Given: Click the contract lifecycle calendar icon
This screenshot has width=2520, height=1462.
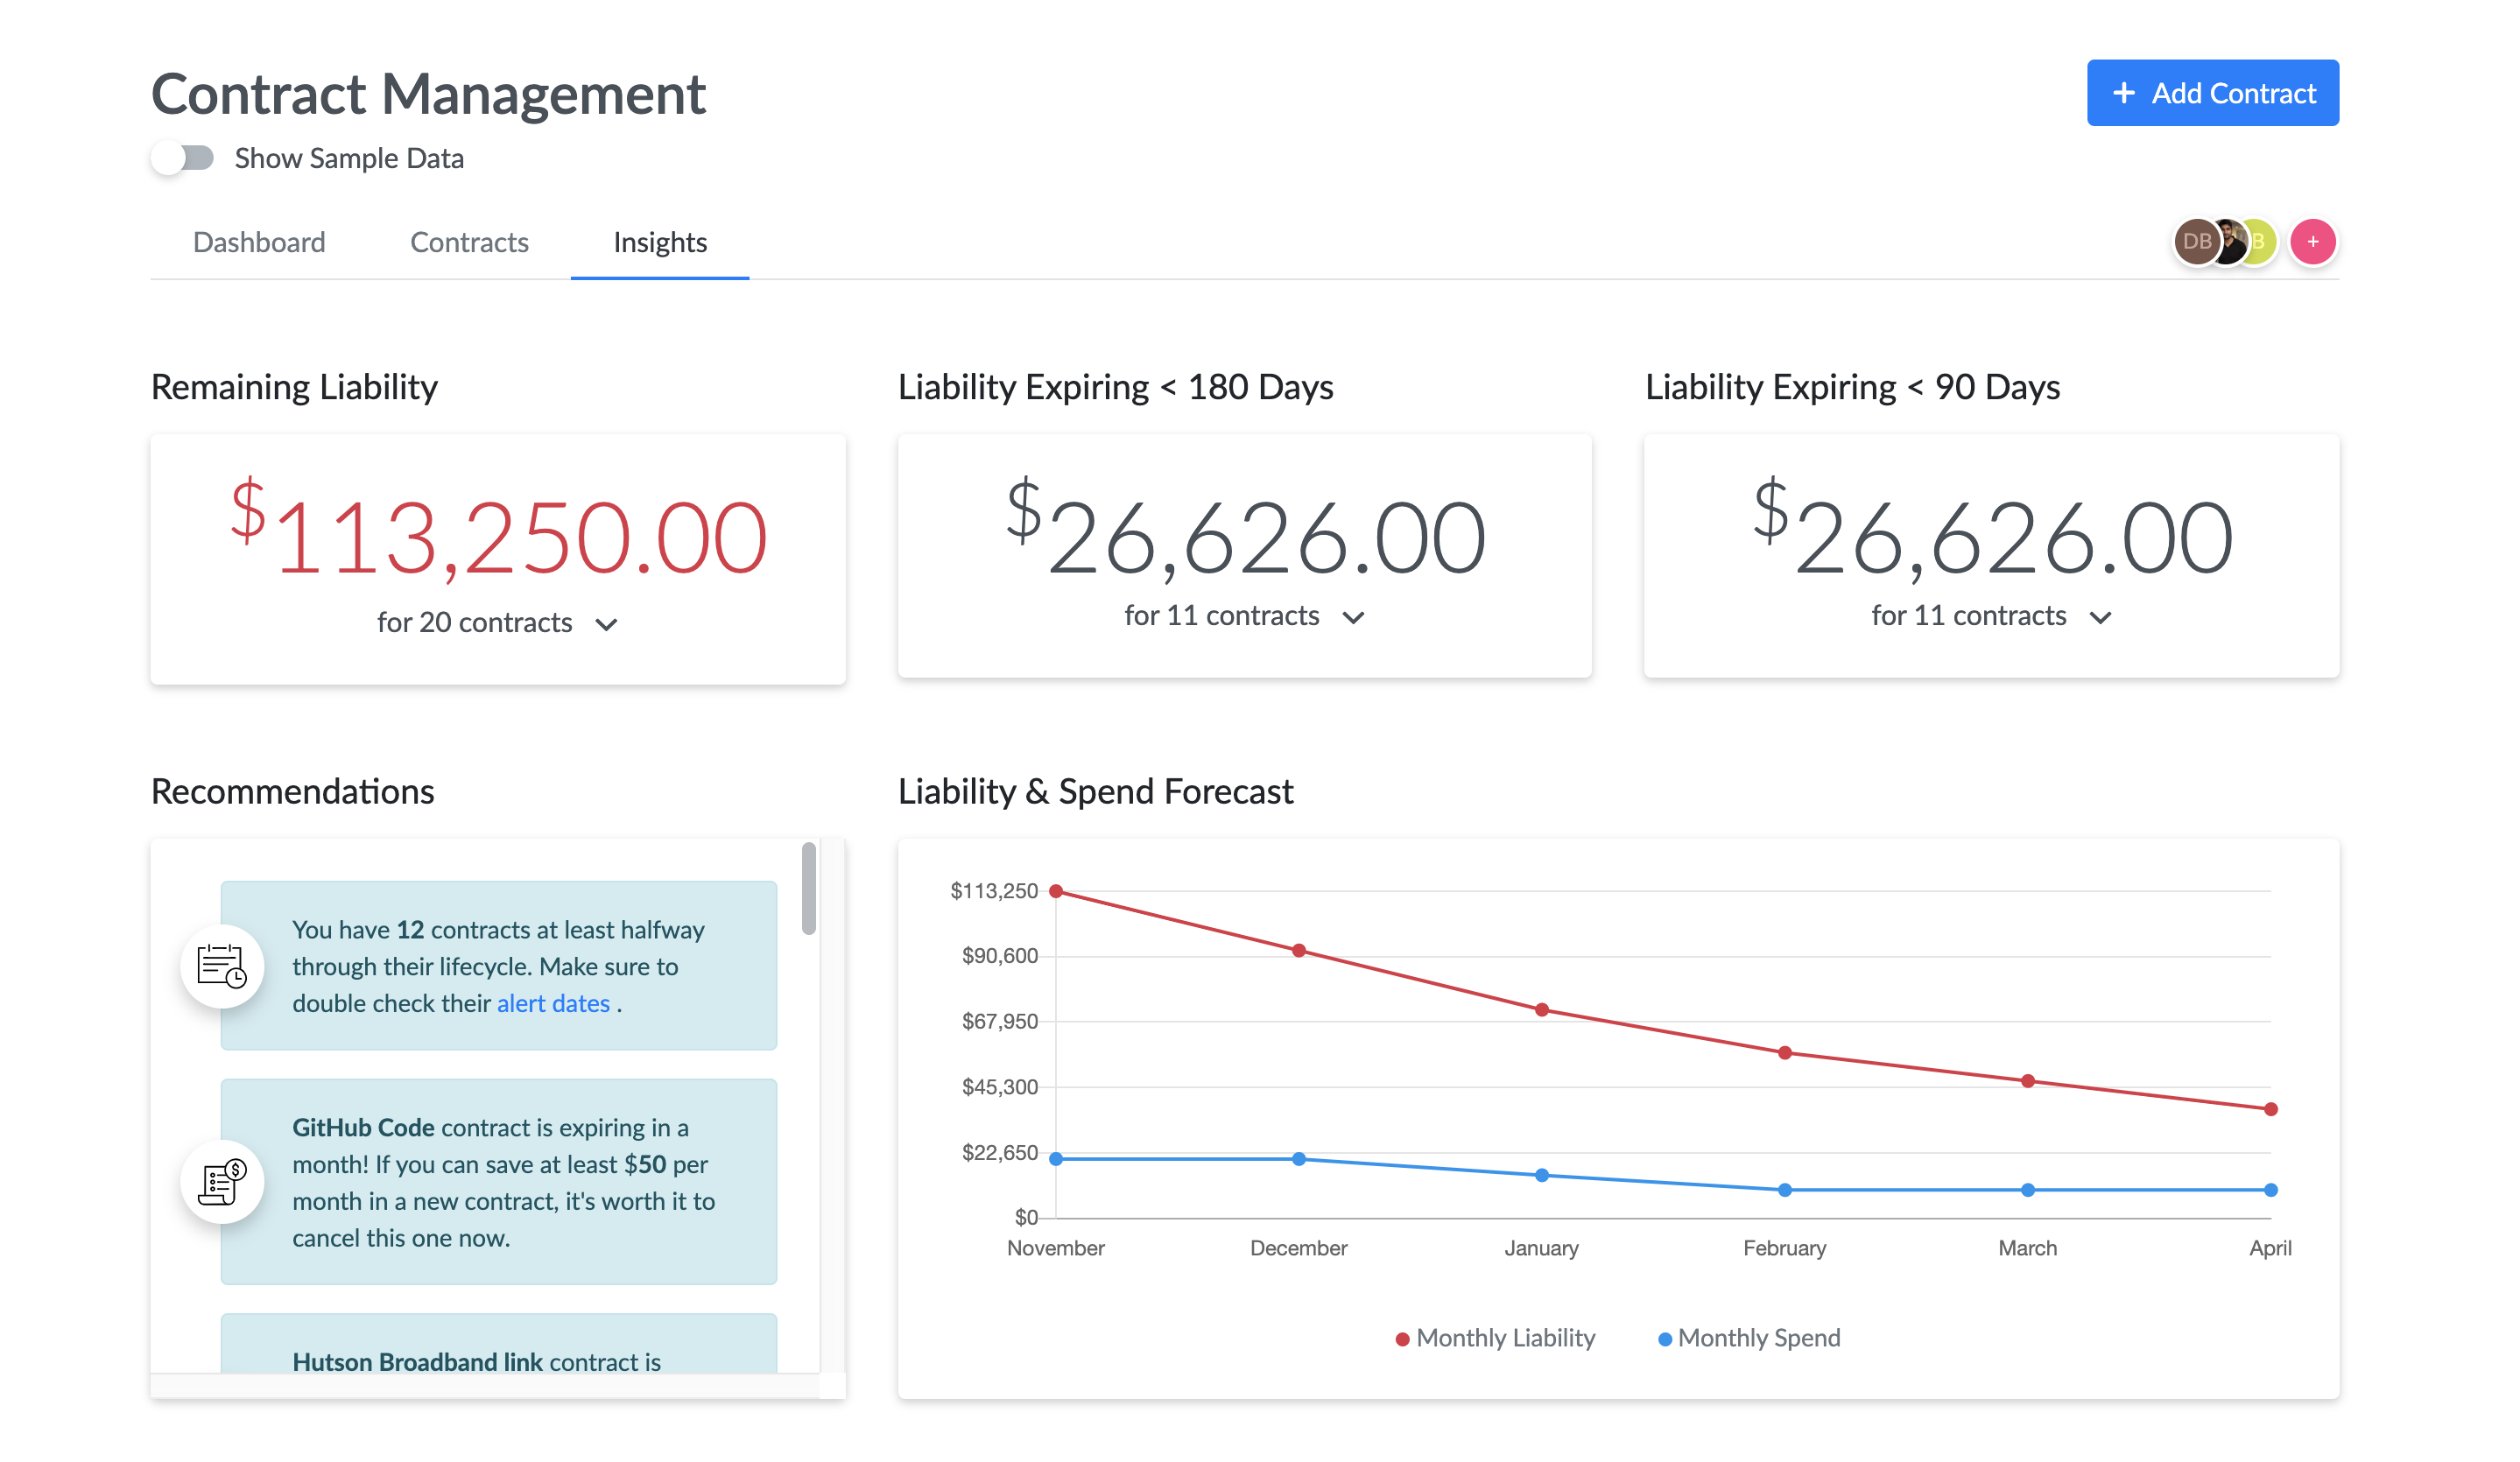Looking at the screenshot, I should 222,966.
